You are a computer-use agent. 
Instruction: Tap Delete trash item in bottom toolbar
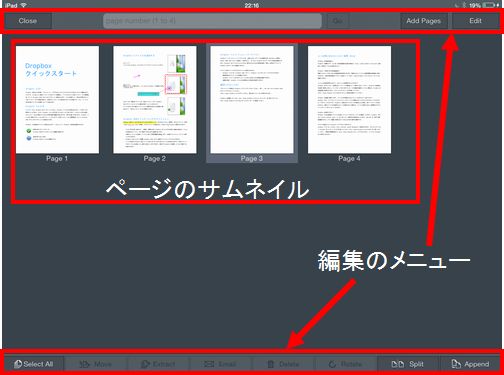283,364
